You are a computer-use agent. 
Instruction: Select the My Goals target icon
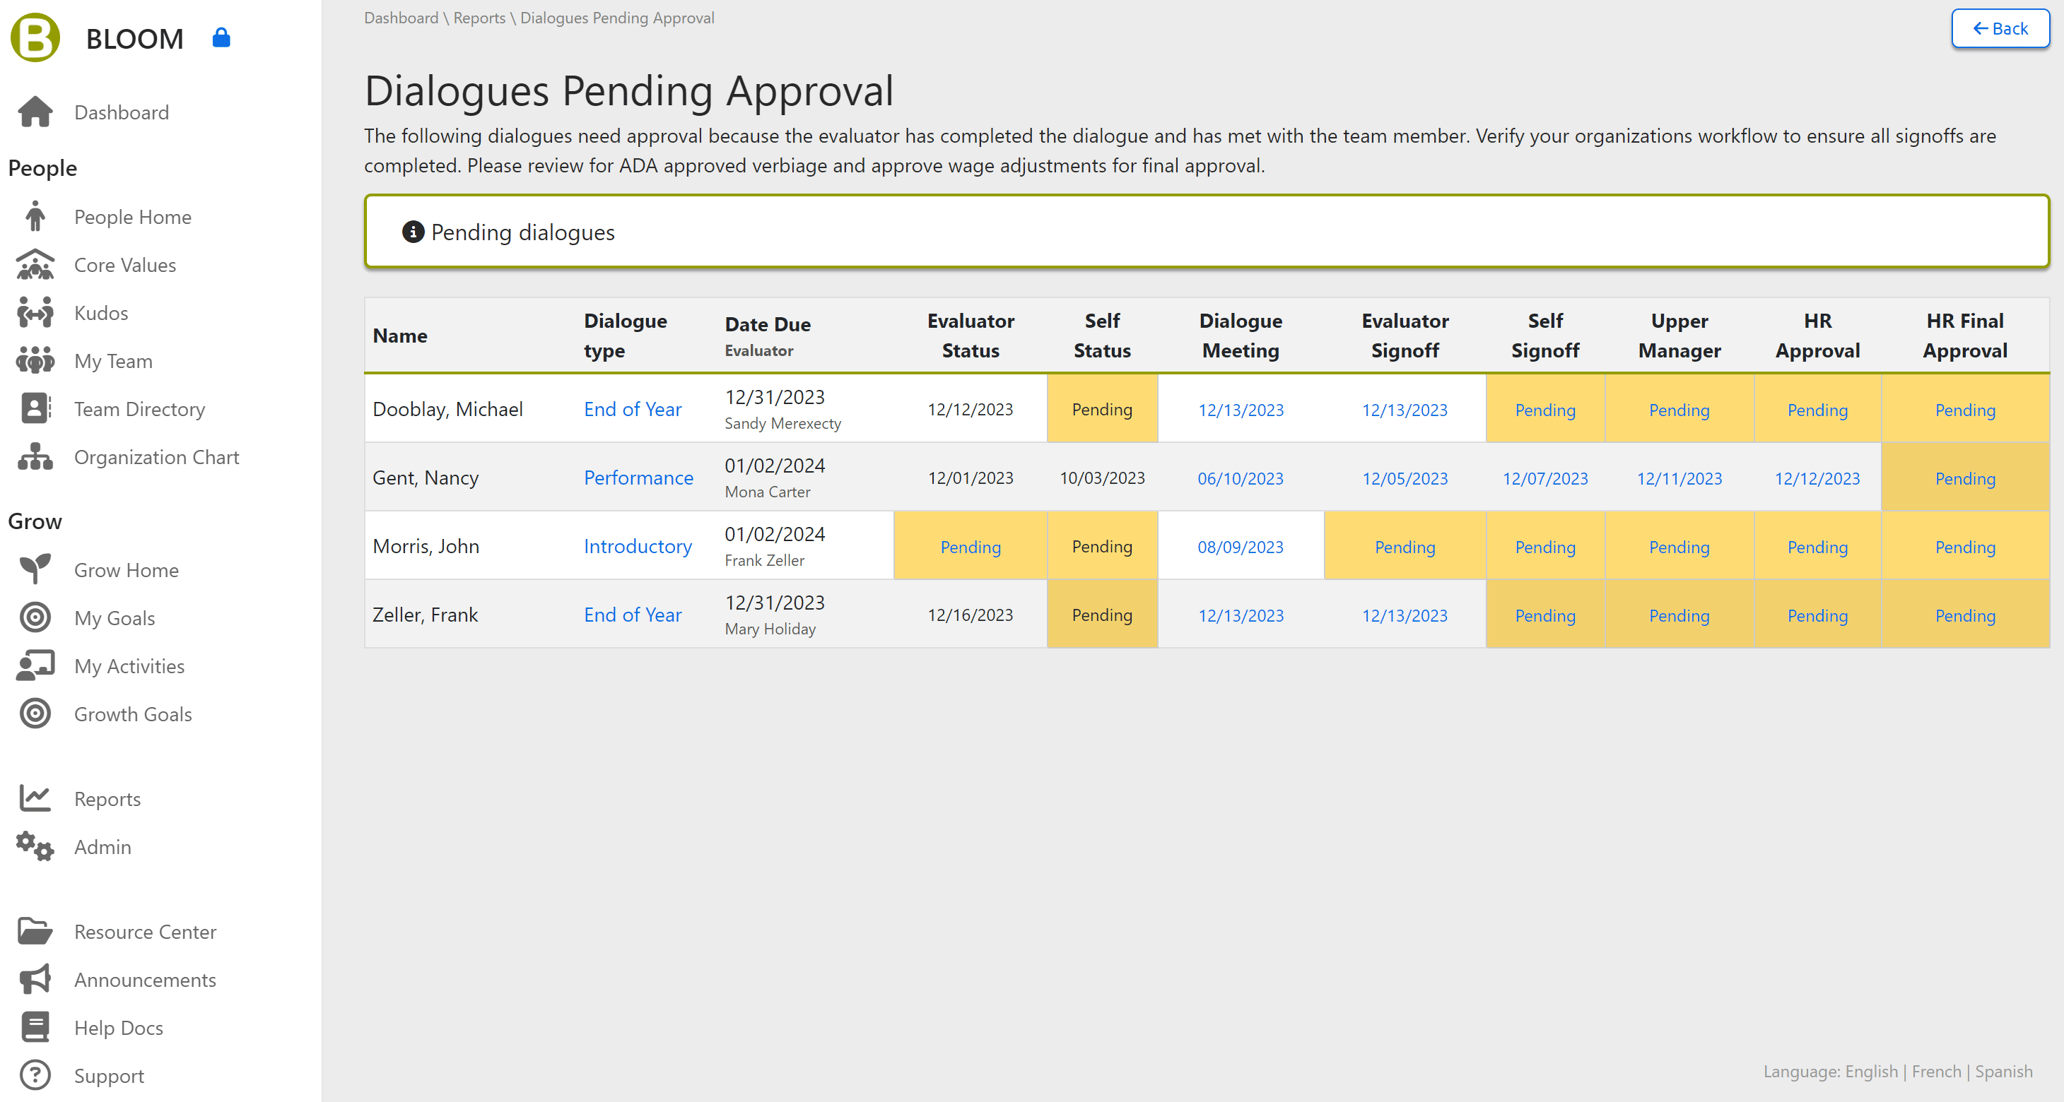(x=36, y=617)
